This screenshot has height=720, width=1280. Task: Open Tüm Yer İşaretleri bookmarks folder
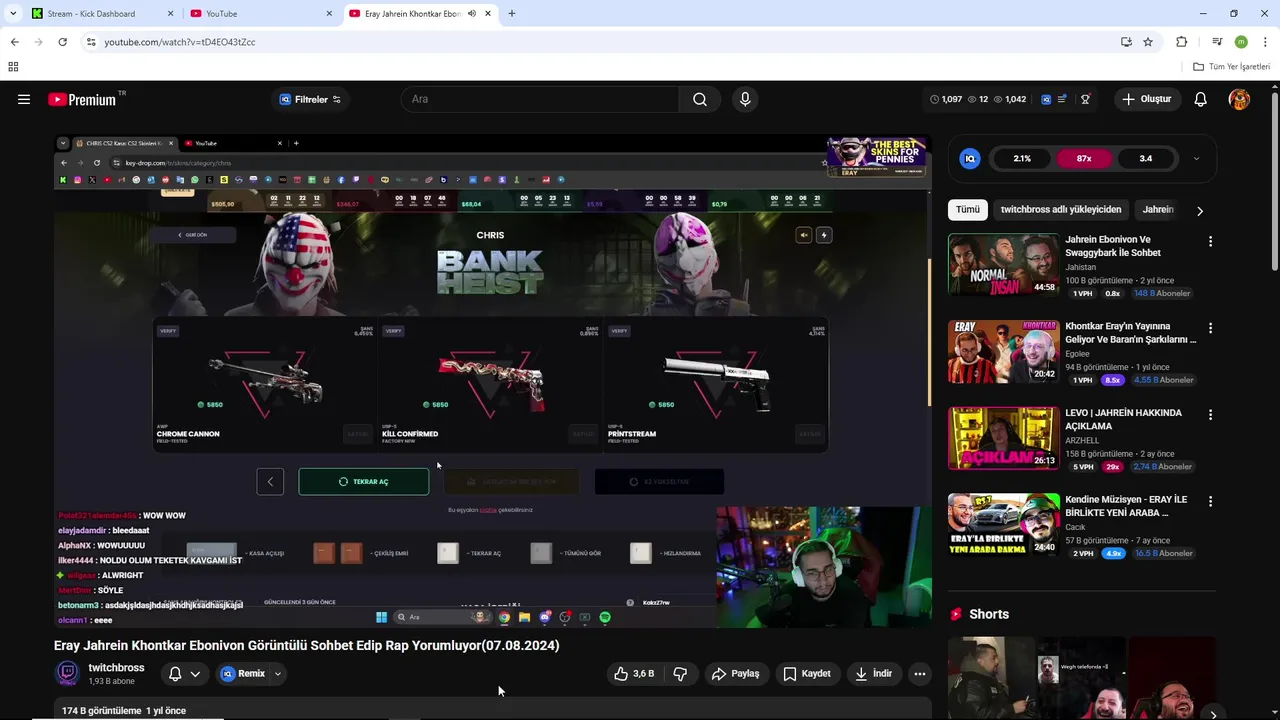click(1232, 67)
